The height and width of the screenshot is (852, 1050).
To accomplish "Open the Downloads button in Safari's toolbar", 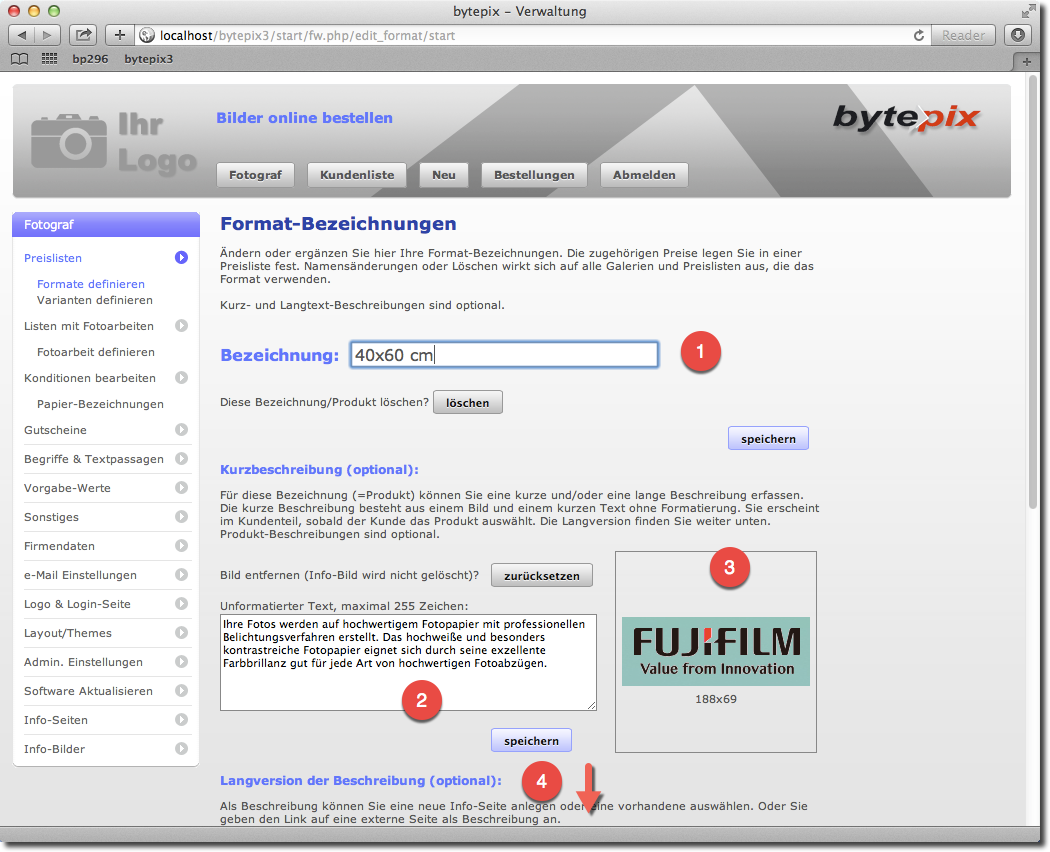I will 1018,35.
